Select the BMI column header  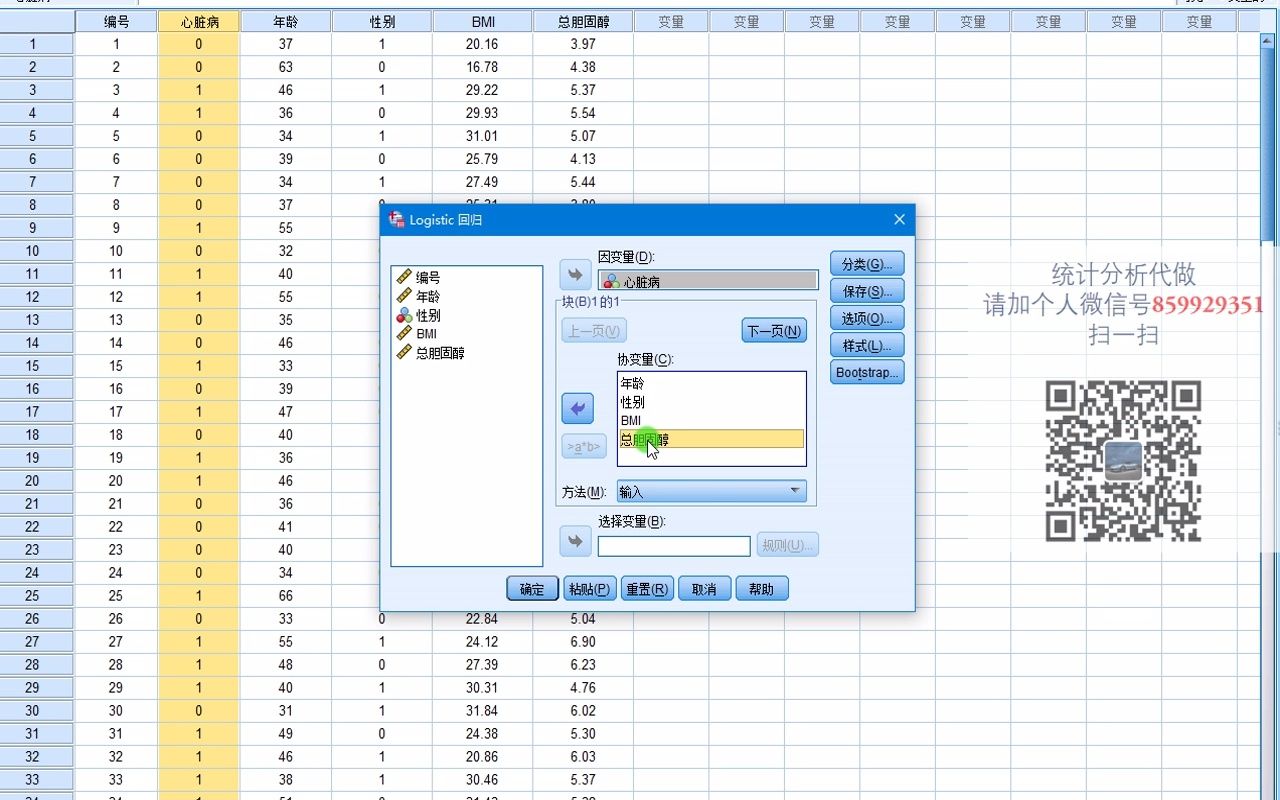coord(482,21)
